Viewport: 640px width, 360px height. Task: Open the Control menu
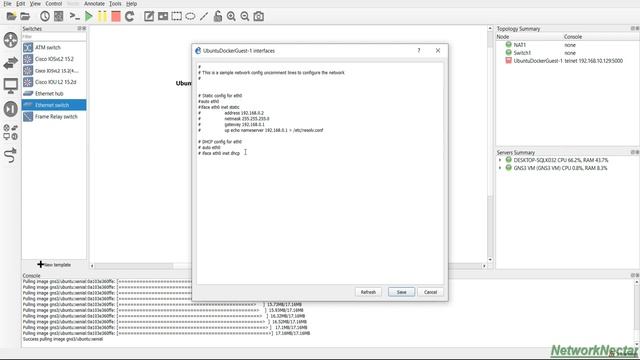[53, 4]
